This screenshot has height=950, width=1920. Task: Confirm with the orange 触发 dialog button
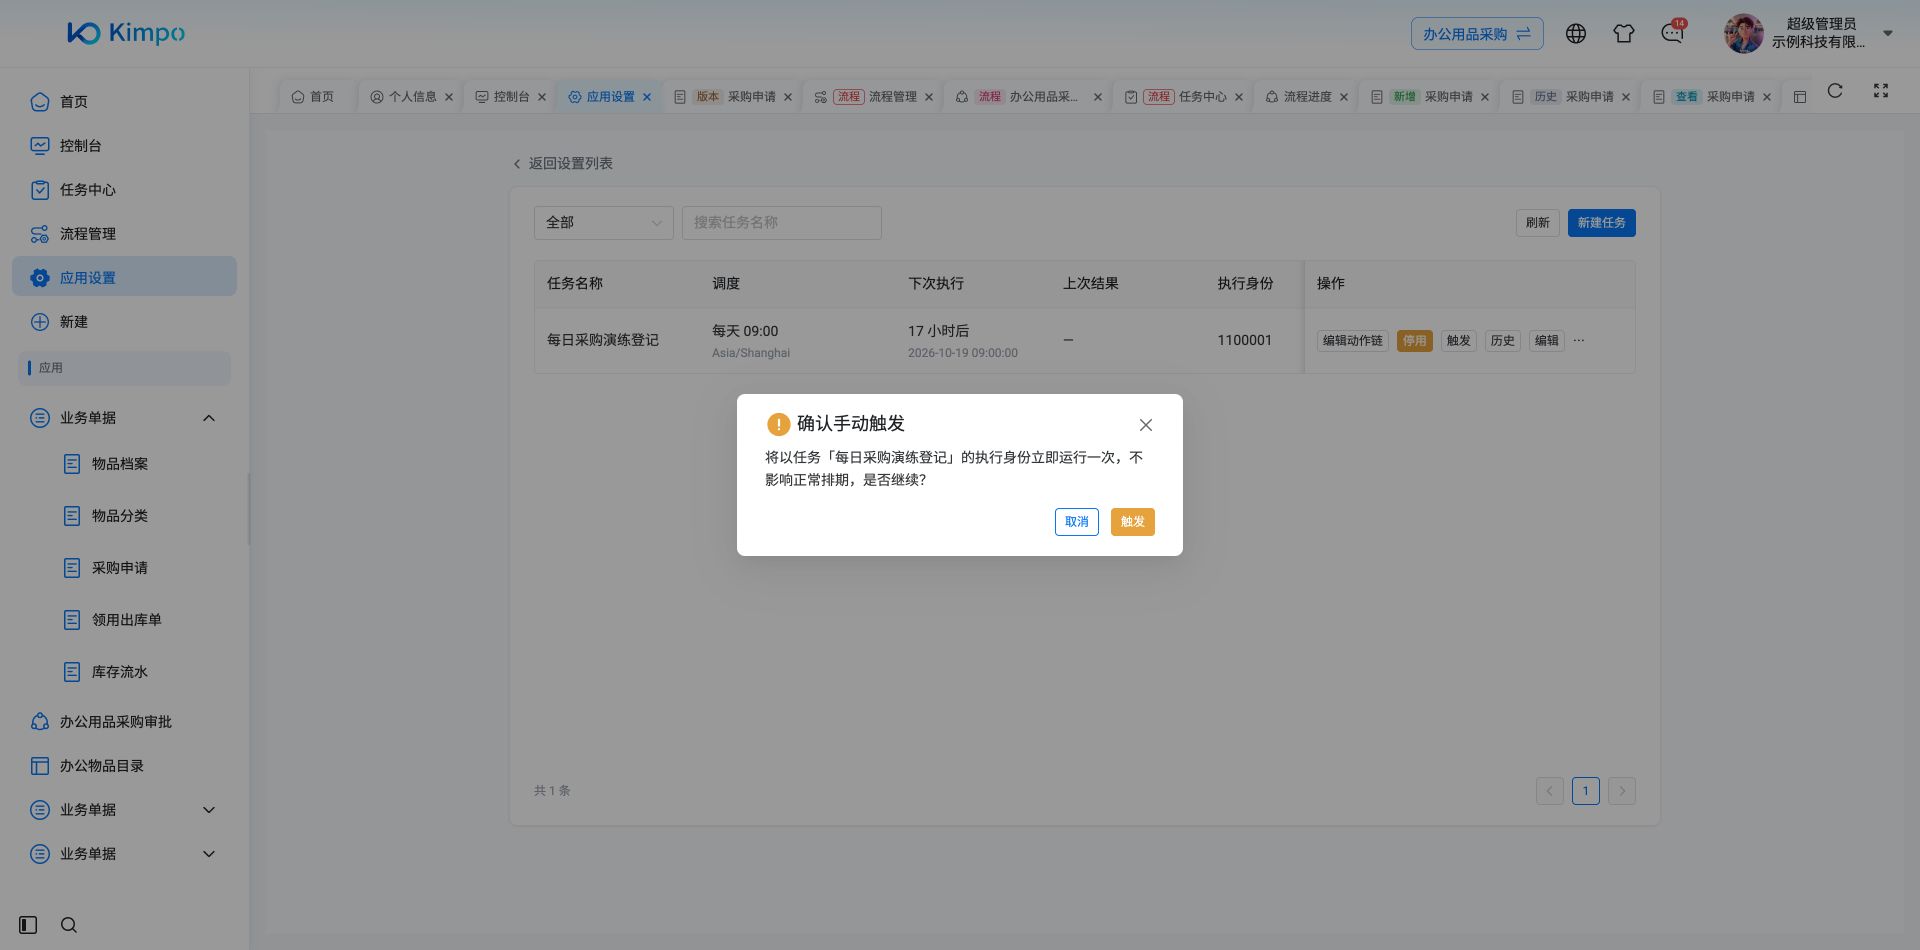coord(1132,522)
